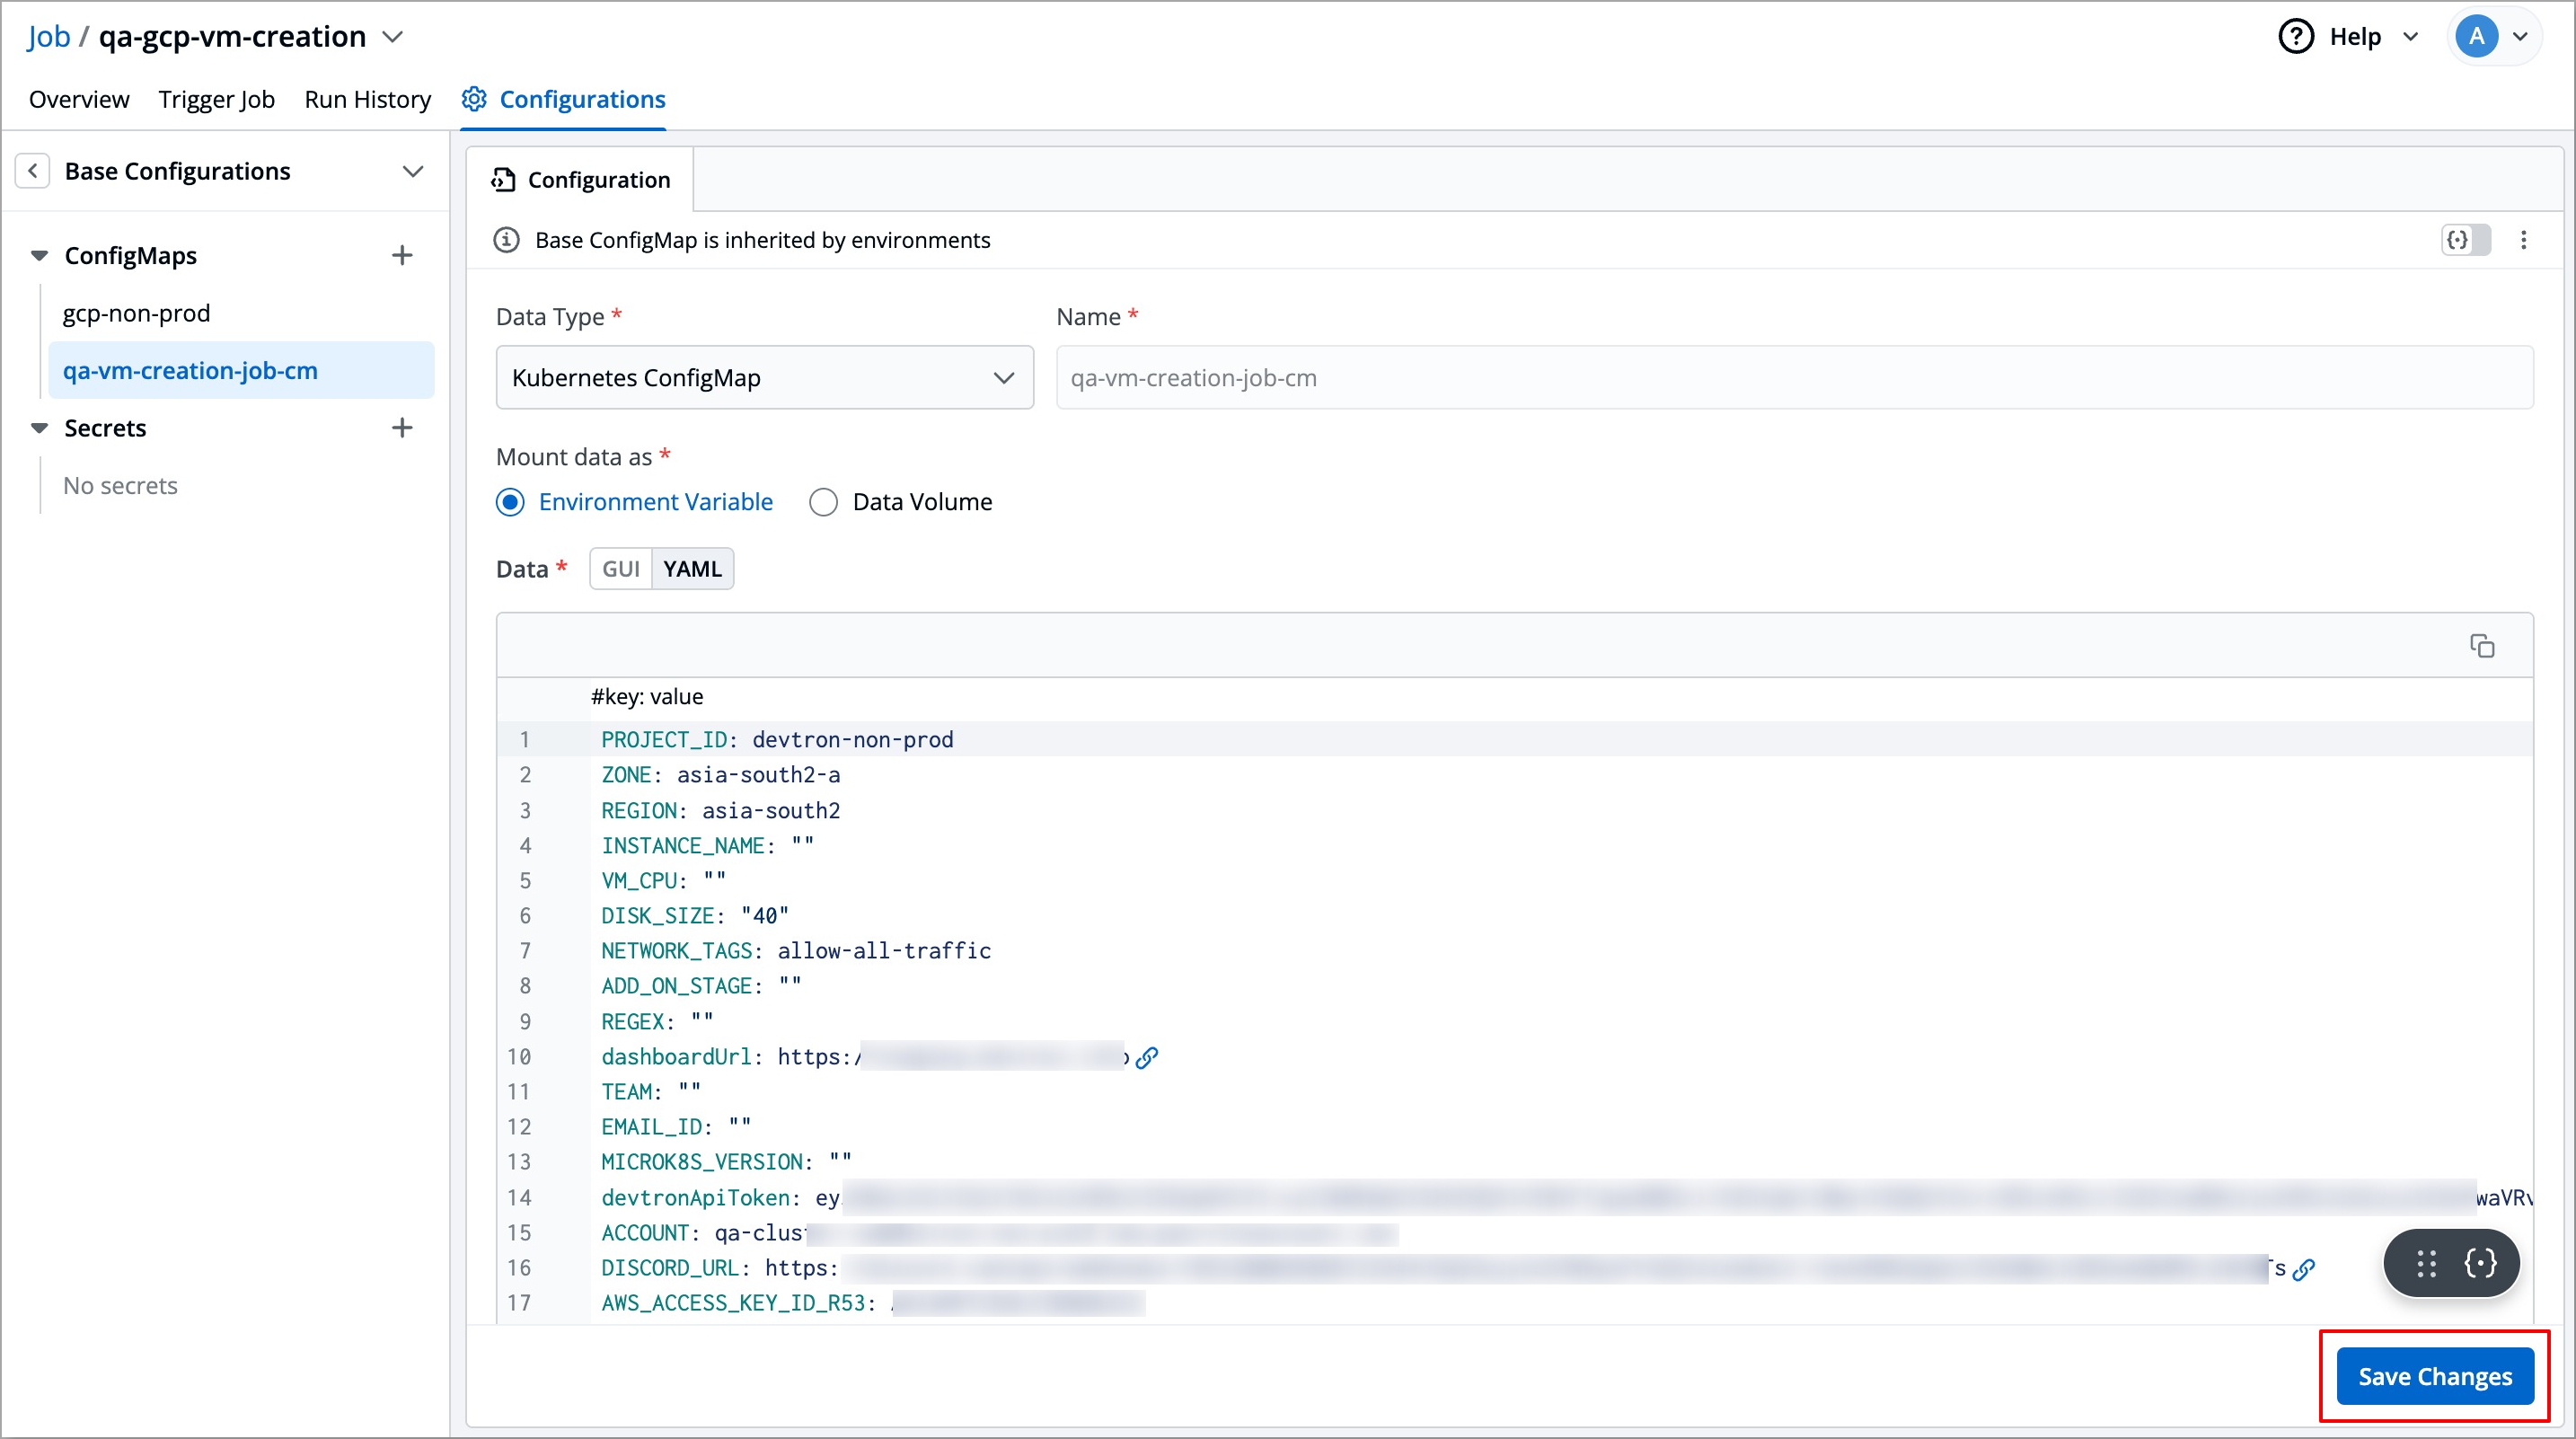Open the job name dropdown chevron

tap(393, 37)
